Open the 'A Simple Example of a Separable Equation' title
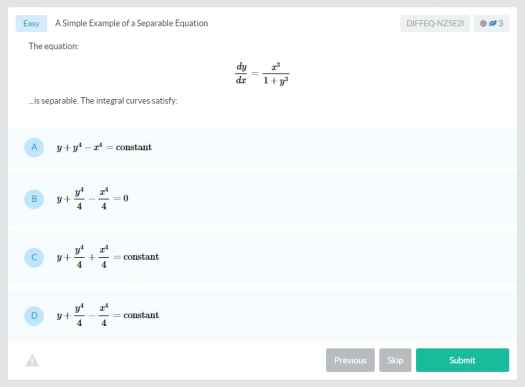Image resolution: width=525 pixels, height=387 pixels. [x=132, y=23]
